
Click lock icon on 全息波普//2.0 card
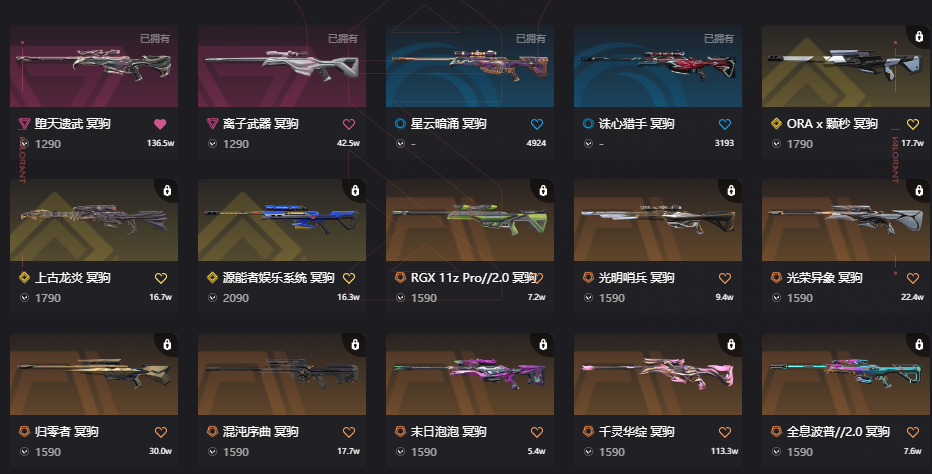pos(919,344)
